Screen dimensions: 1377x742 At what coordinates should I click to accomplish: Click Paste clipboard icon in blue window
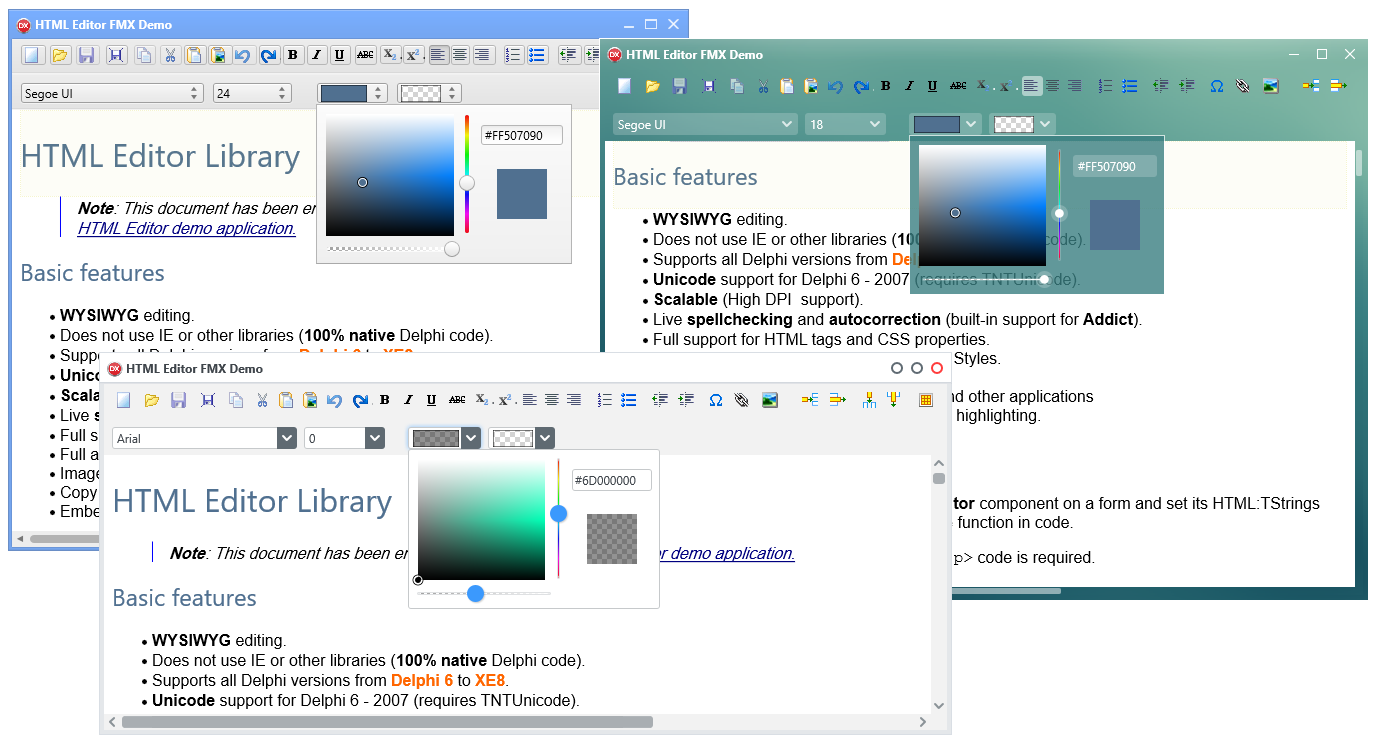click(194, 55)
